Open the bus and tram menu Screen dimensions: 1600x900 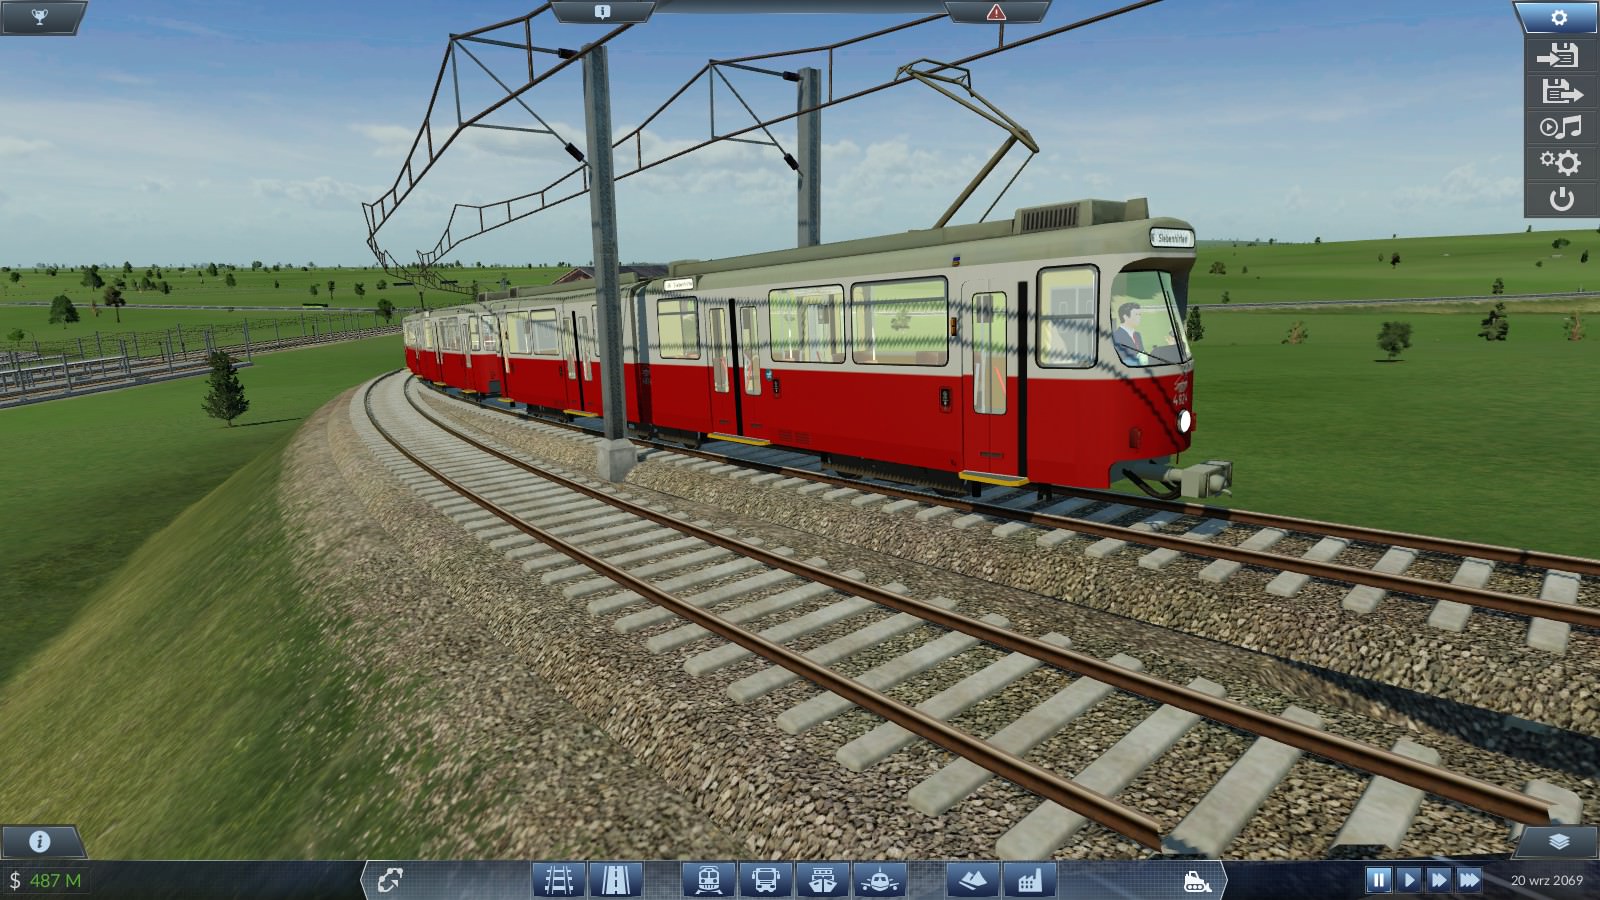pos(766,880)
